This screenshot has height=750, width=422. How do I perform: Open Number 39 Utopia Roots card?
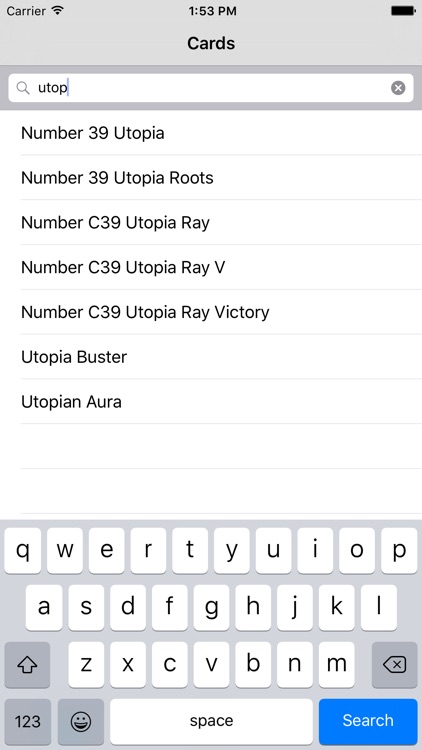coord(211,178)
